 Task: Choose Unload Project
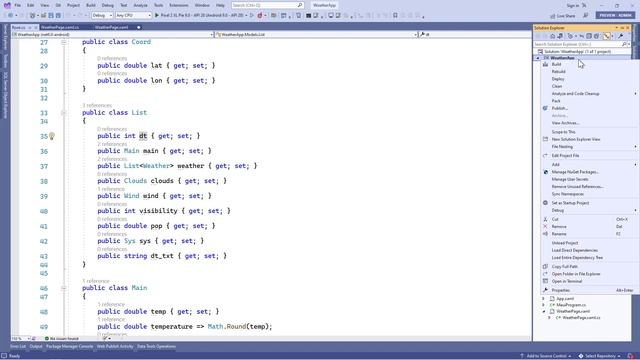[x=564, y=243]
